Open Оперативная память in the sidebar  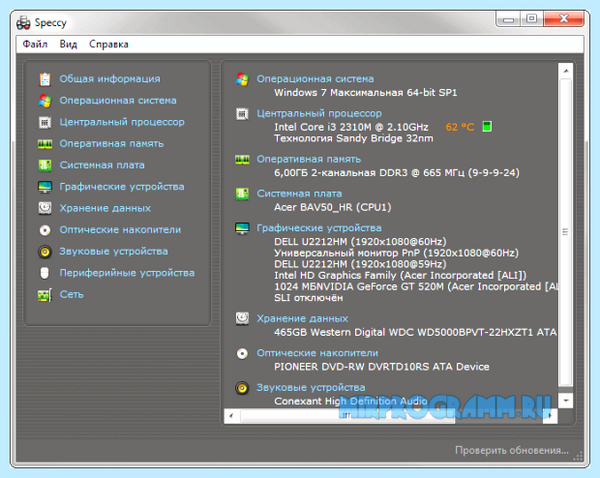(111, 144)
